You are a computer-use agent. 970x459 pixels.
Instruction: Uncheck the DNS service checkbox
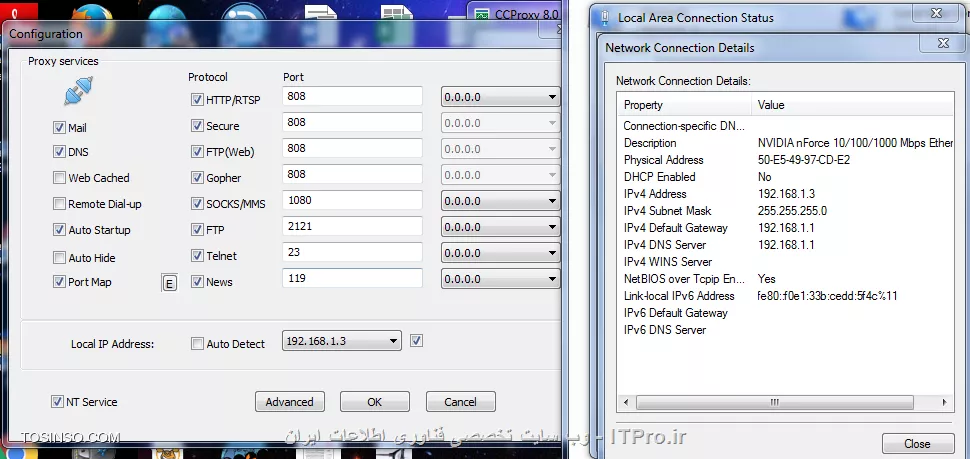(59, 152)
